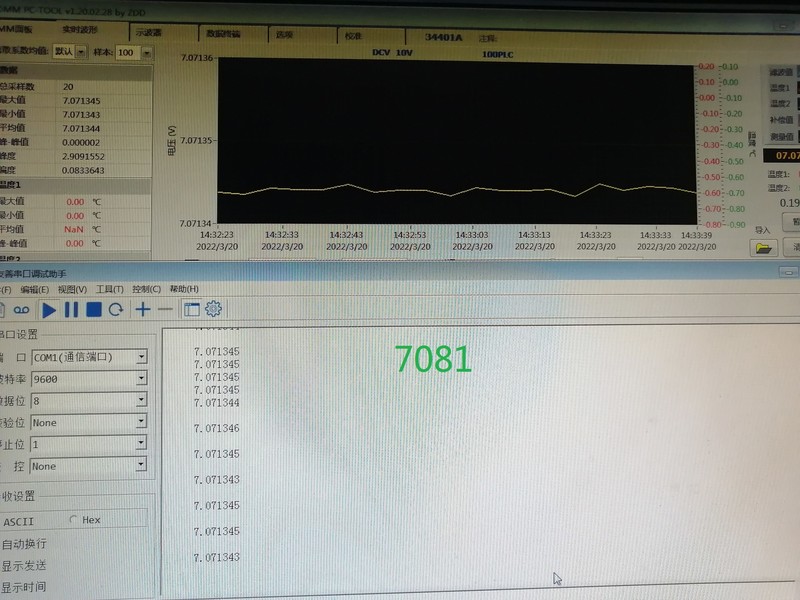The image size is (800, 600).
Task: Open the 工具(T) menu
Action: [110, 289]
